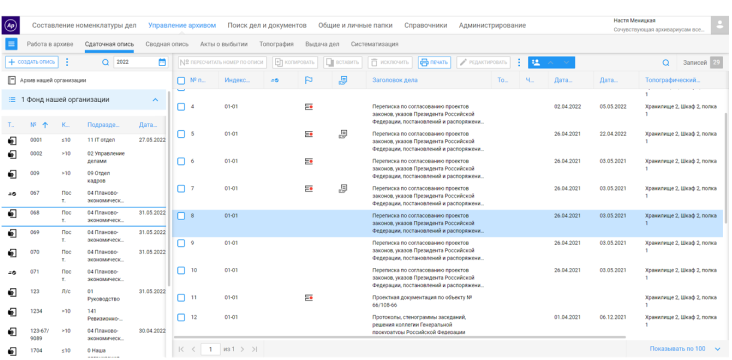Check the checkbox for row 4
Viewport: 732px width, 360px height.
(x=181, y=107)
